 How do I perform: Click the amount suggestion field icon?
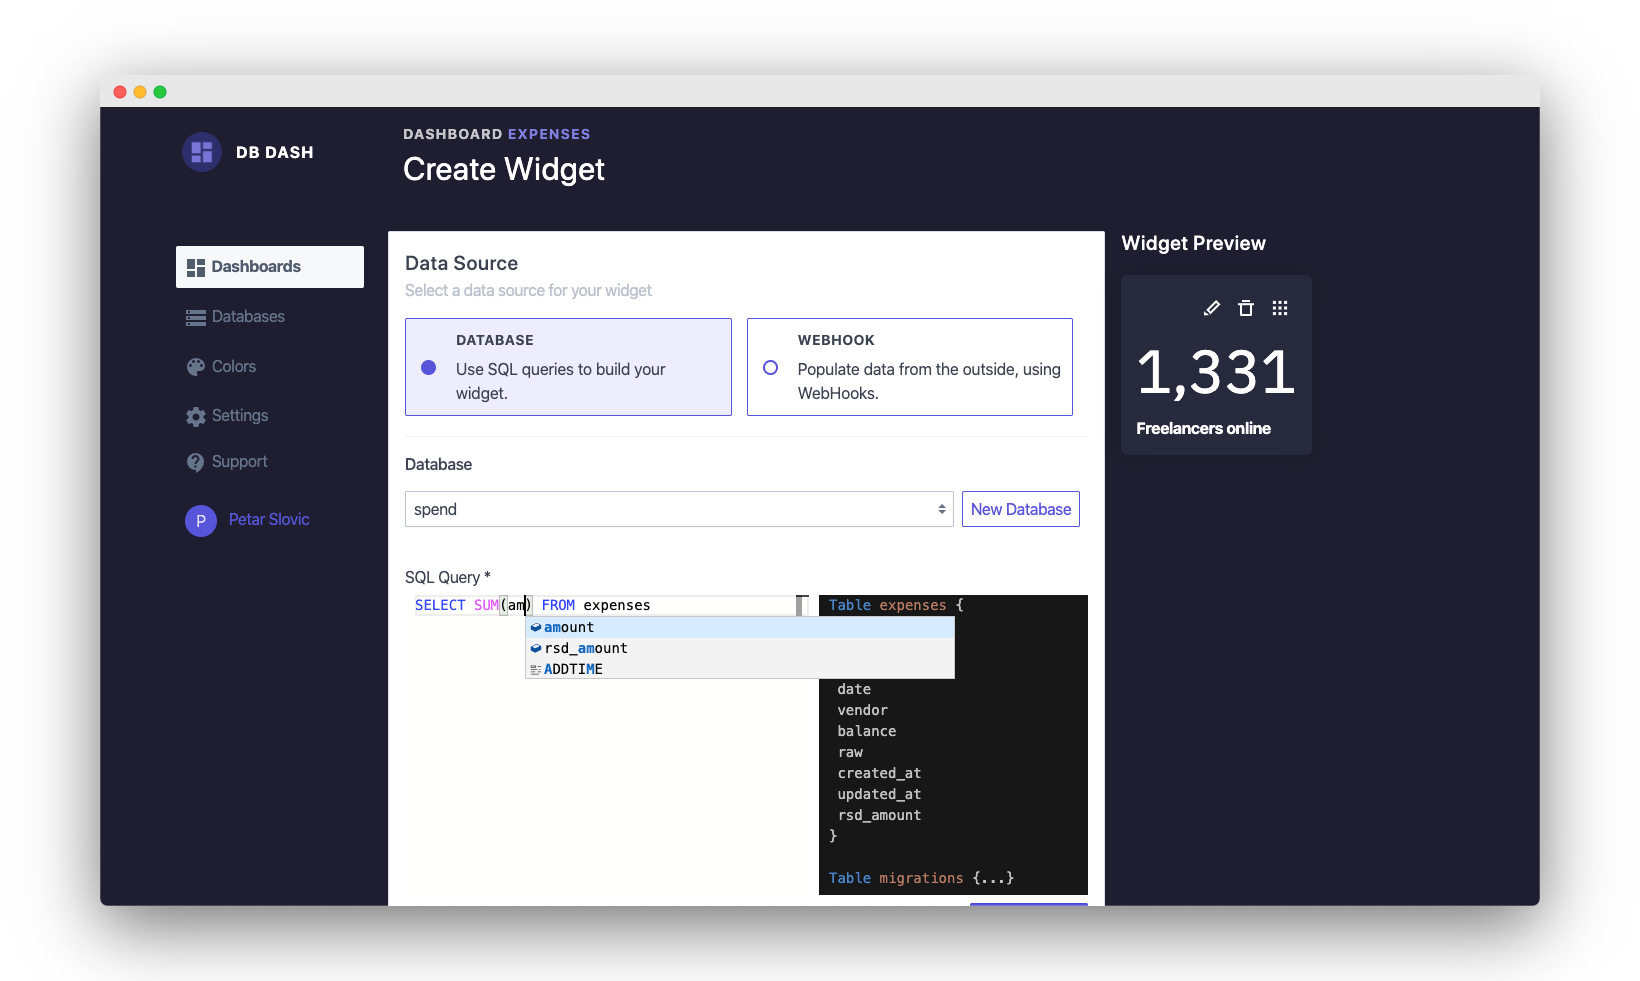point(536,627)
